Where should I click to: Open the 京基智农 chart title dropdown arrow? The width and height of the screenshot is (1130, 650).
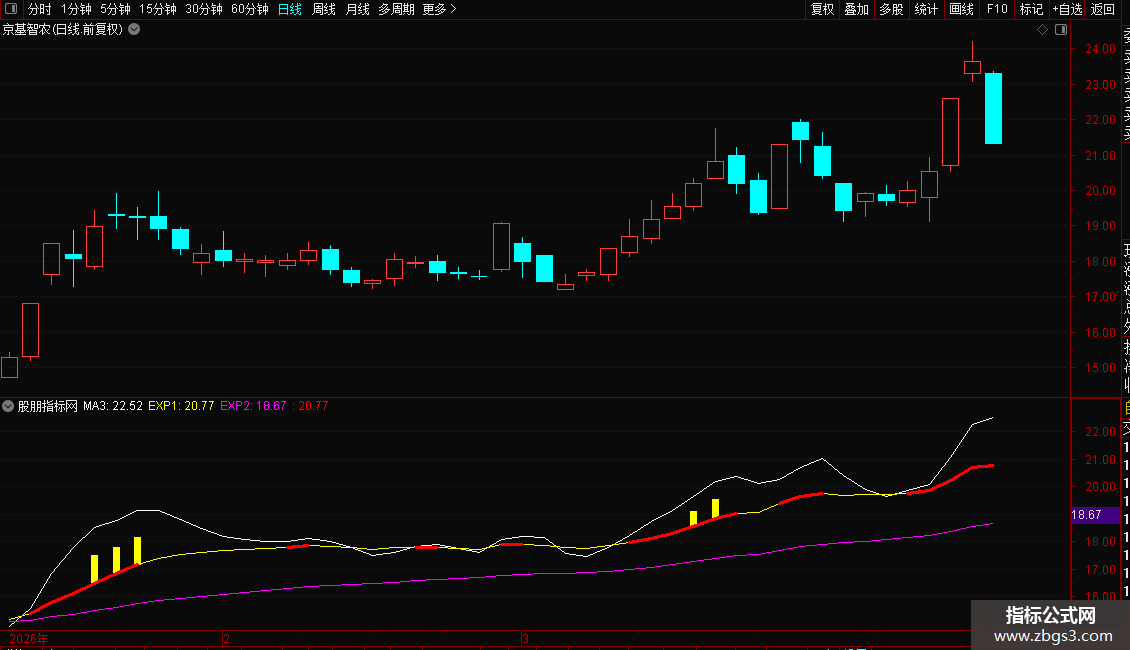point(134,30)
